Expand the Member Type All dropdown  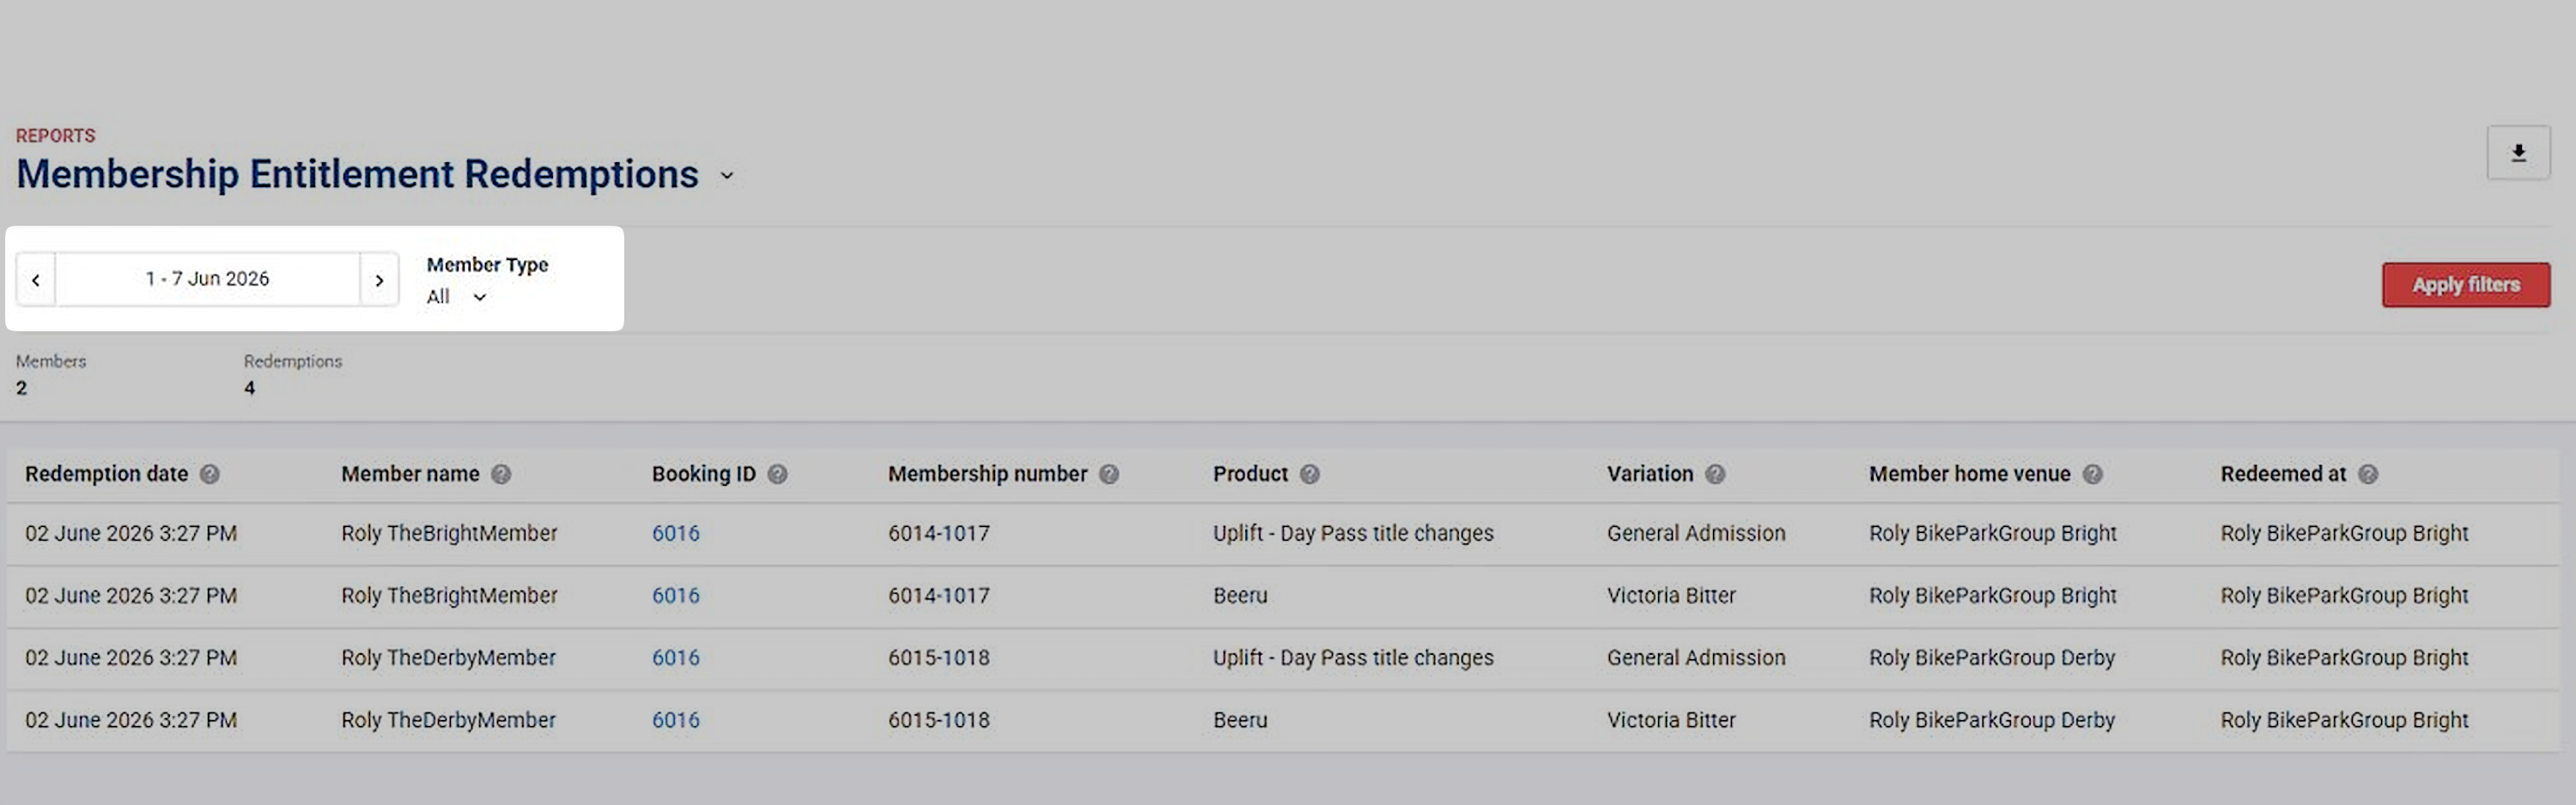point(457,297)
